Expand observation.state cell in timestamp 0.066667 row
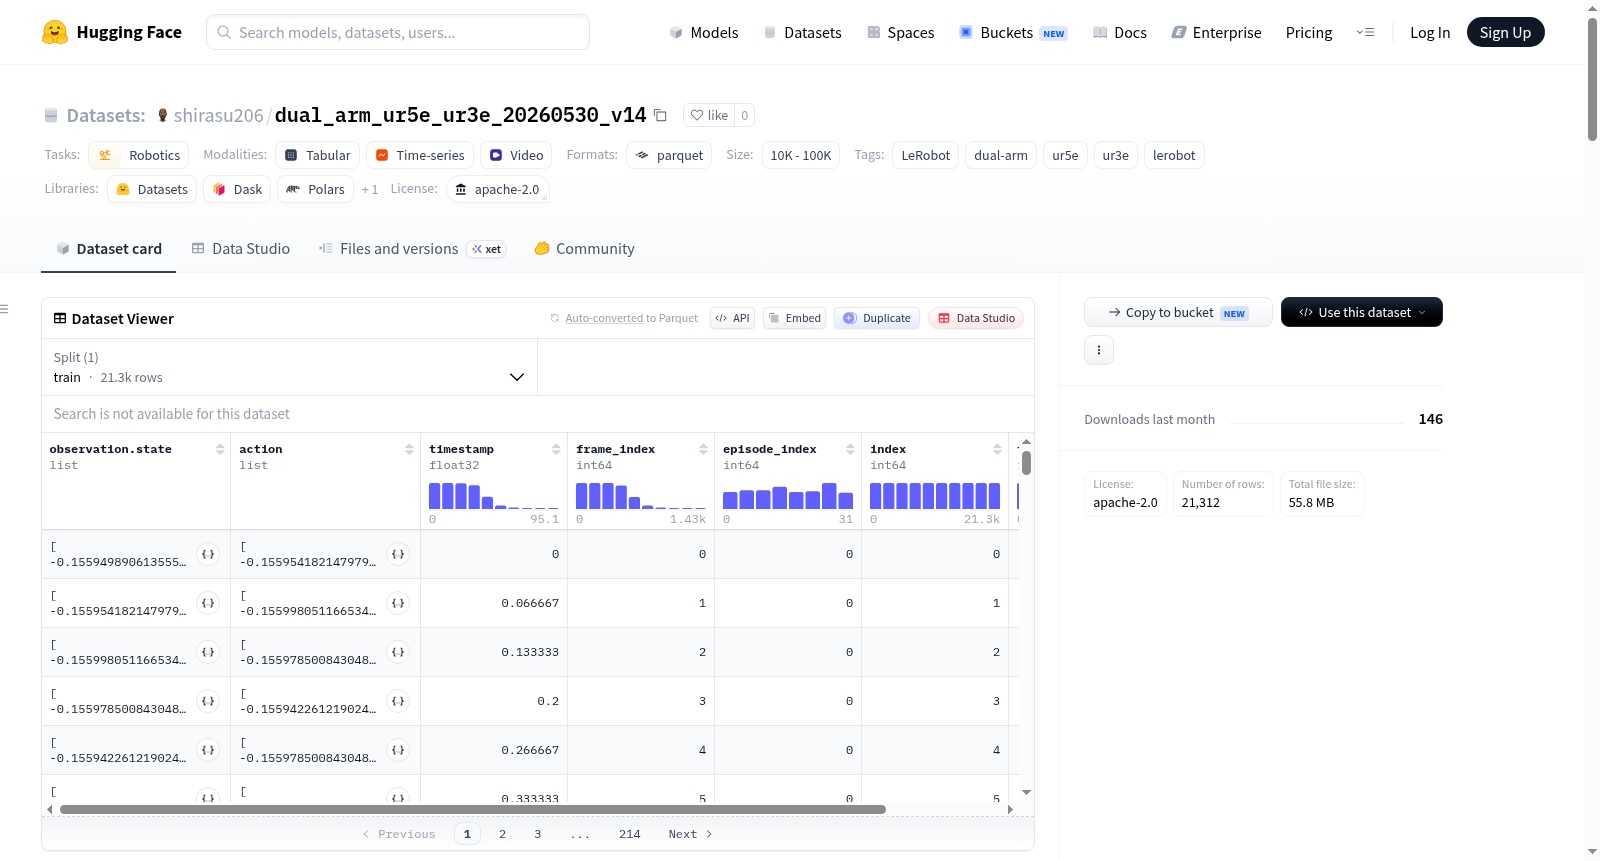This screenshot has height=861, width=1600. 208,603
